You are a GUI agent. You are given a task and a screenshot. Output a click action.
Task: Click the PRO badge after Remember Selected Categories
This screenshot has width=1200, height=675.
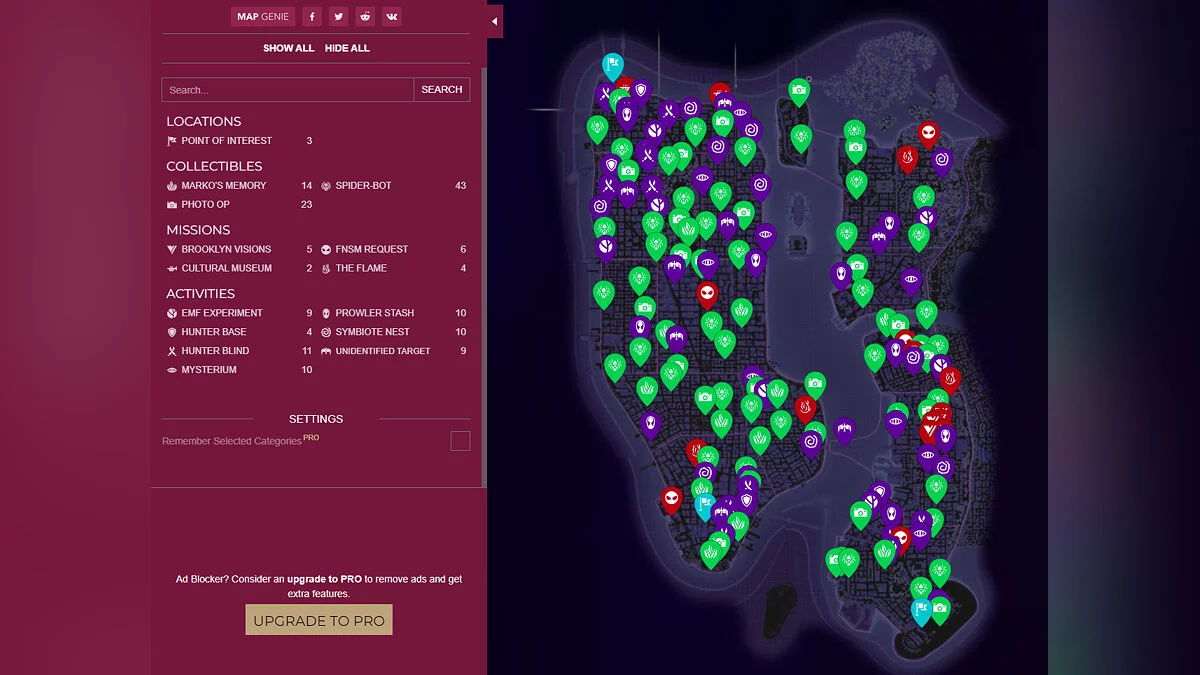click(312, 437)
